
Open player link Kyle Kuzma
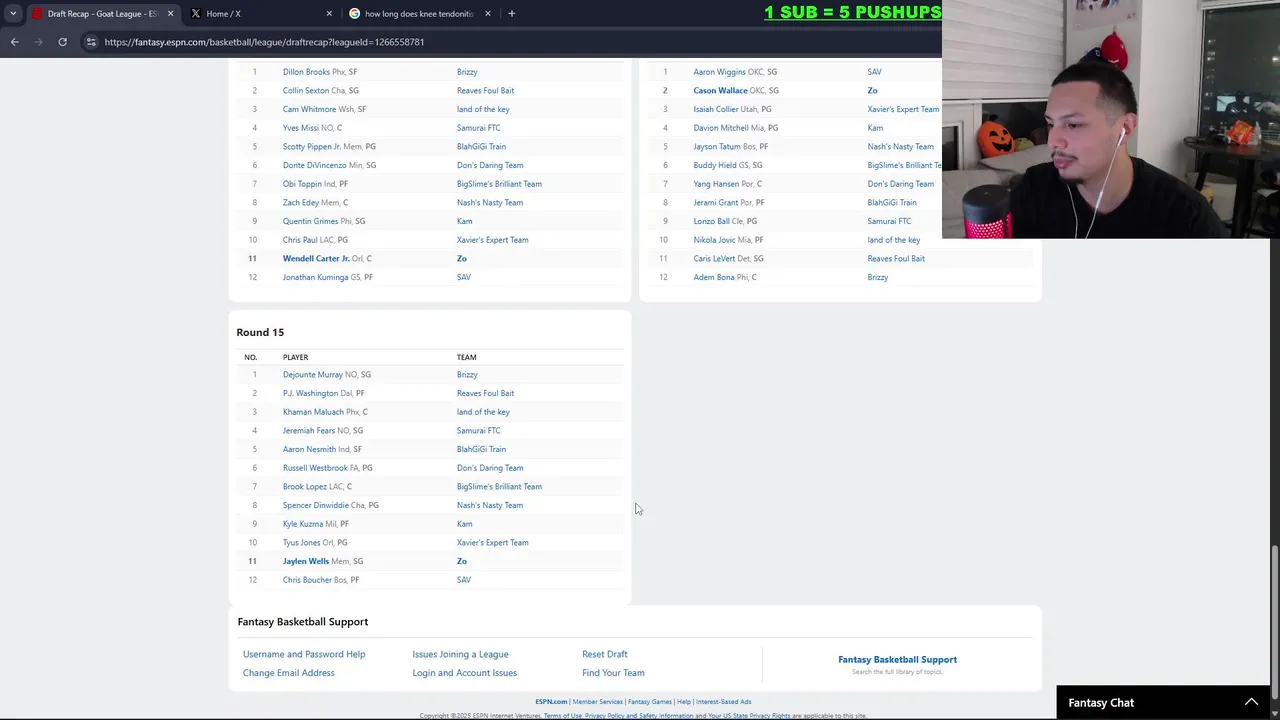tap(303, 524)
